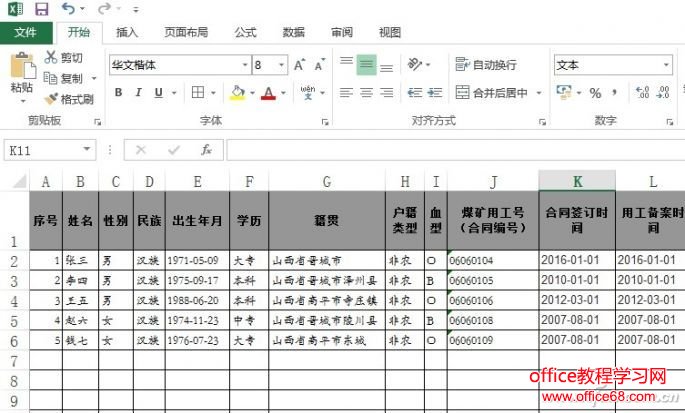Toggle middle align (highlighted) button

pyautogui.click(x=367, y=65)
